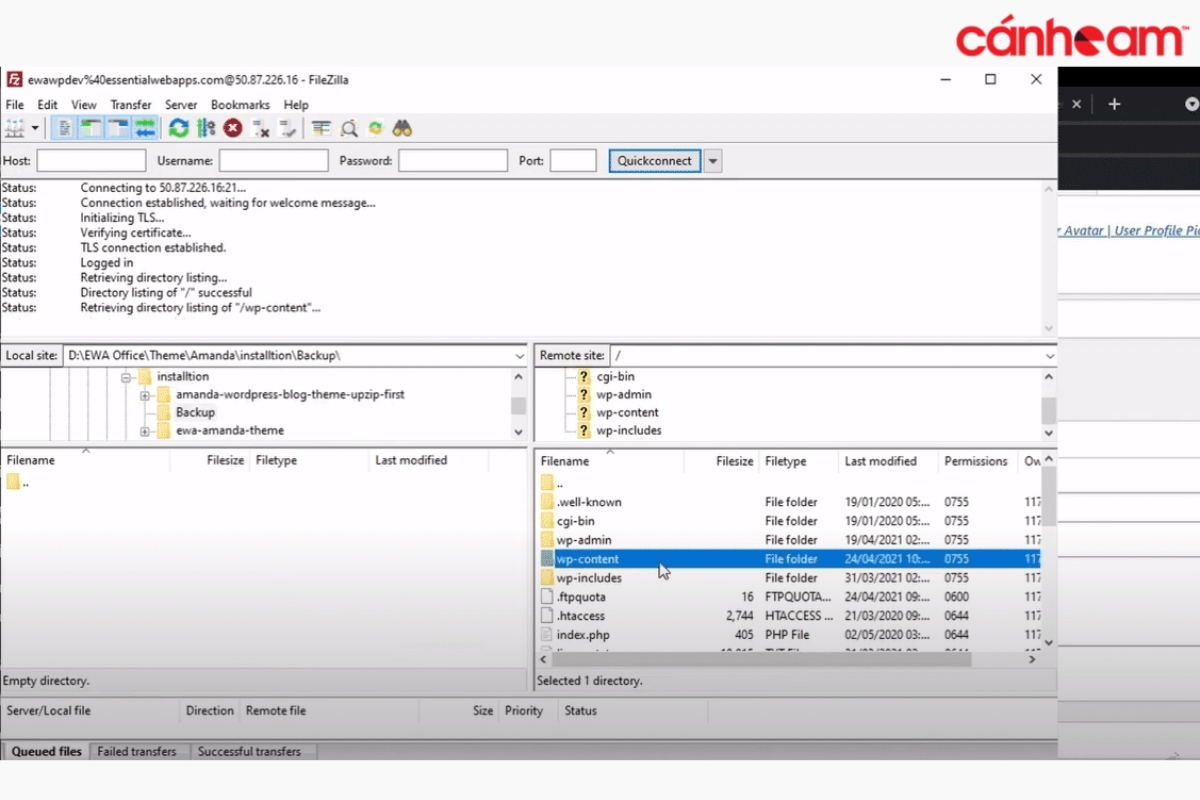Open the Site Manager icon
This screenshot has height=800, width=1200.
click(15, 128)
